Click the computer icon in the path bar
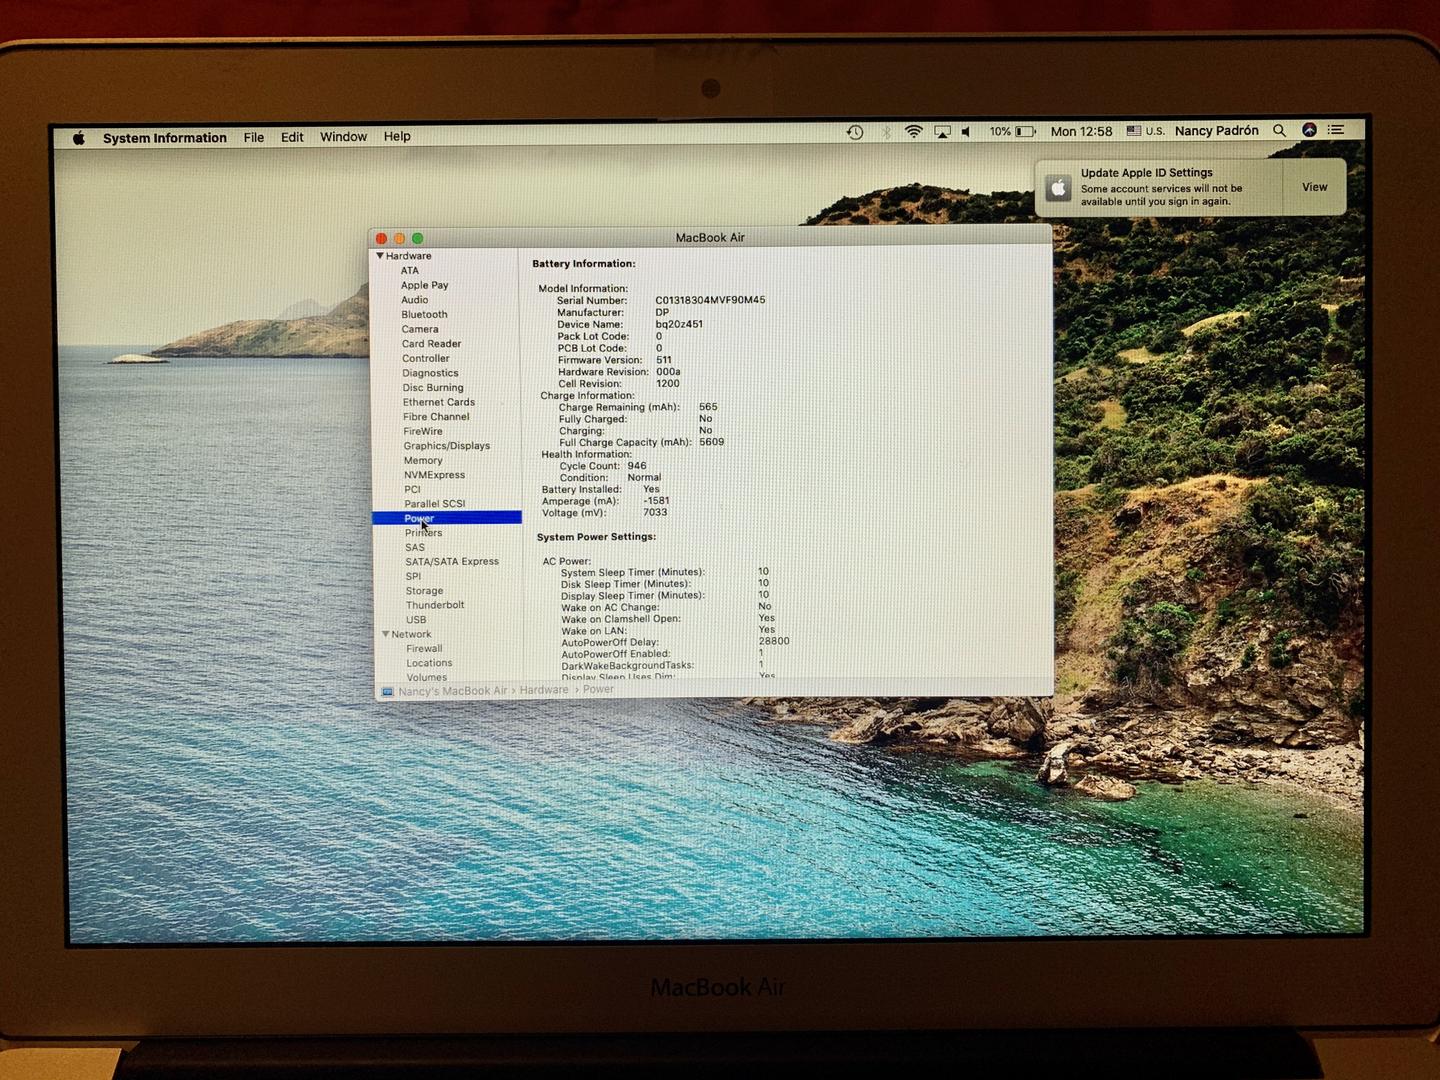The width and height of the screenshot is (1440, 1080). pyautogui.click(x=388, y=691)
